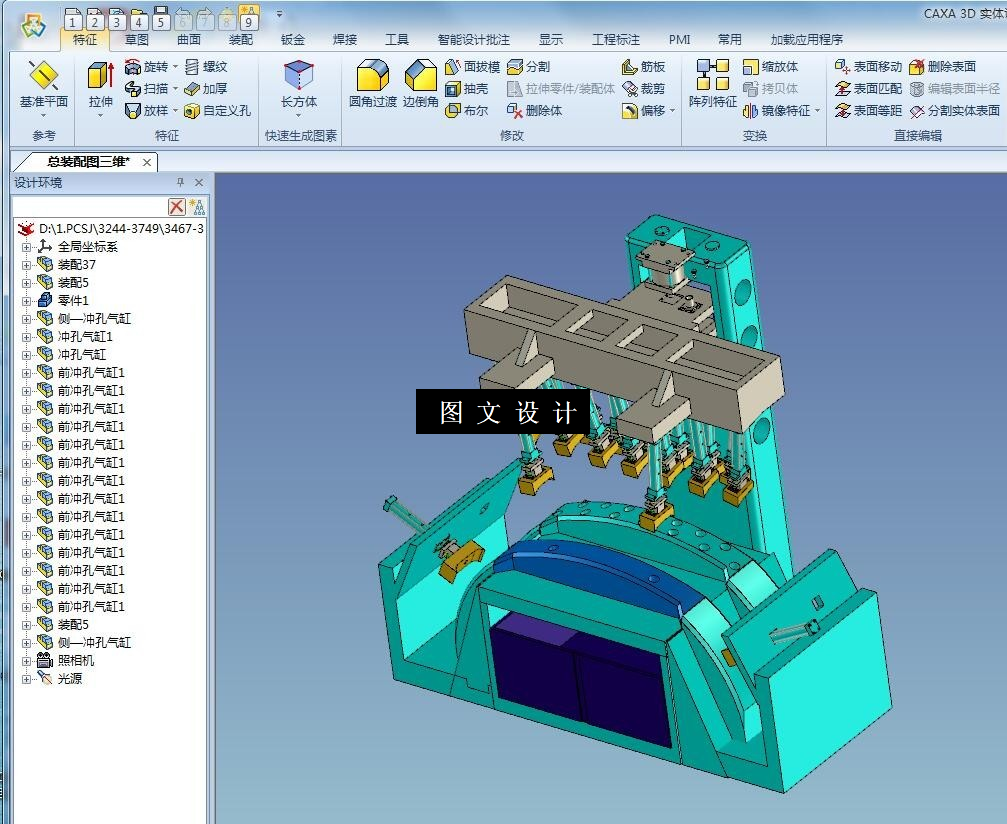This screenshot has height=824, width=1007.
Task: Click quick access button number 5
Action: point(161,19)
